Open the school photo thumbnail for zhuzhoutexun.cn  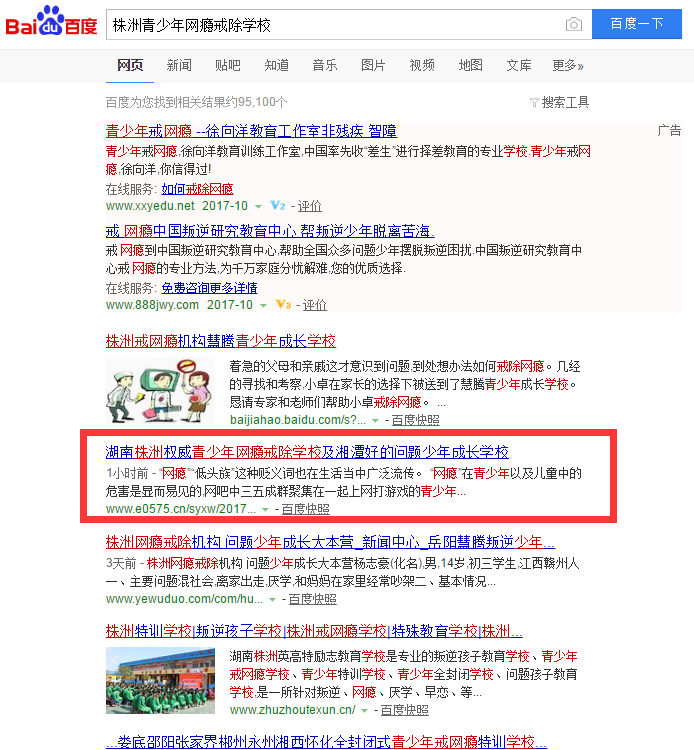(160, 680)
